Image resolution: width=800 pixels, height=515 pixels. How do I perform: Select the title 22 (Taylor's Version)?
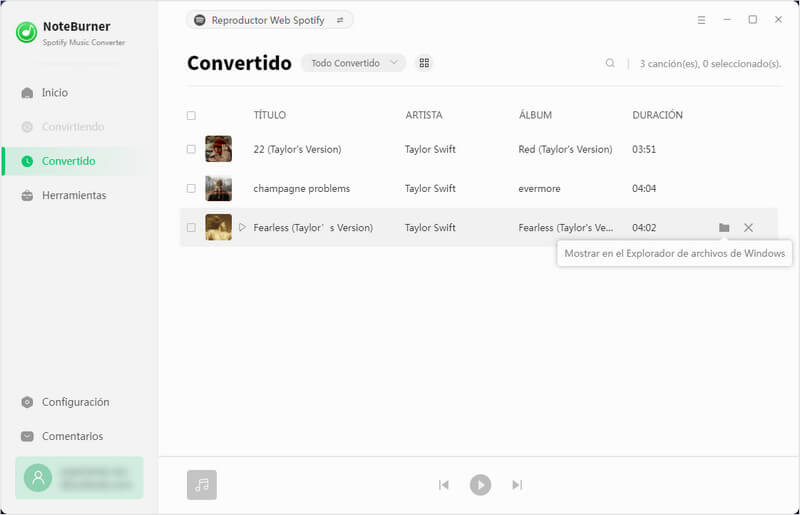point(297,149)
